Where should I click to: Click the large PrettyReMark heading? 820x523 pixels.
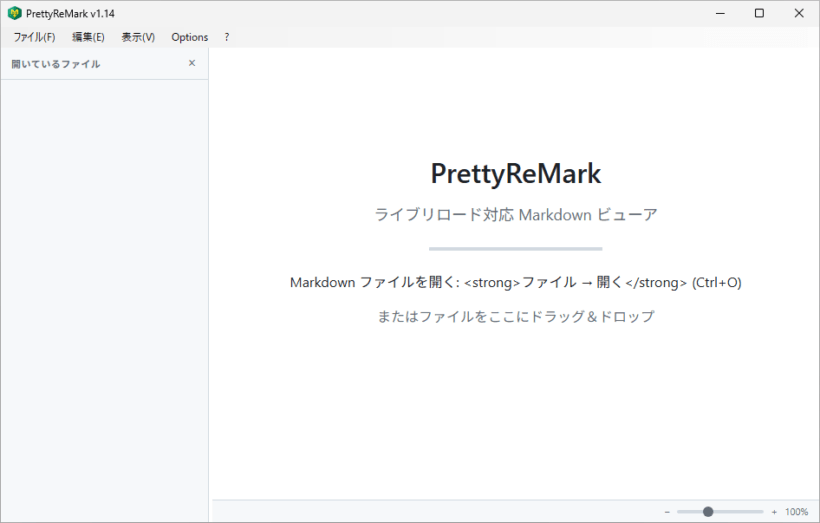pos(516,174)
